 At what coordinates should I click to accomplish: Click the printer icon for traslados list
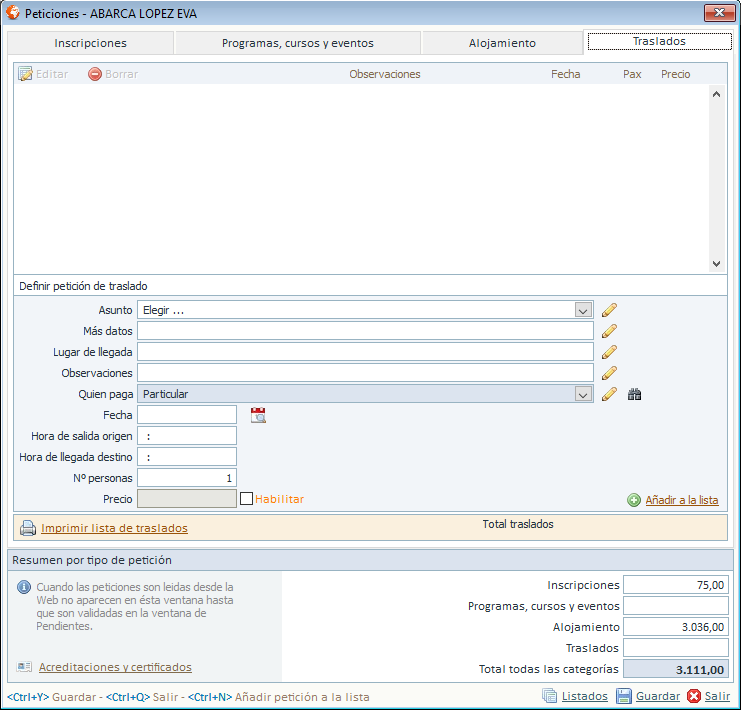pos(28,528)
